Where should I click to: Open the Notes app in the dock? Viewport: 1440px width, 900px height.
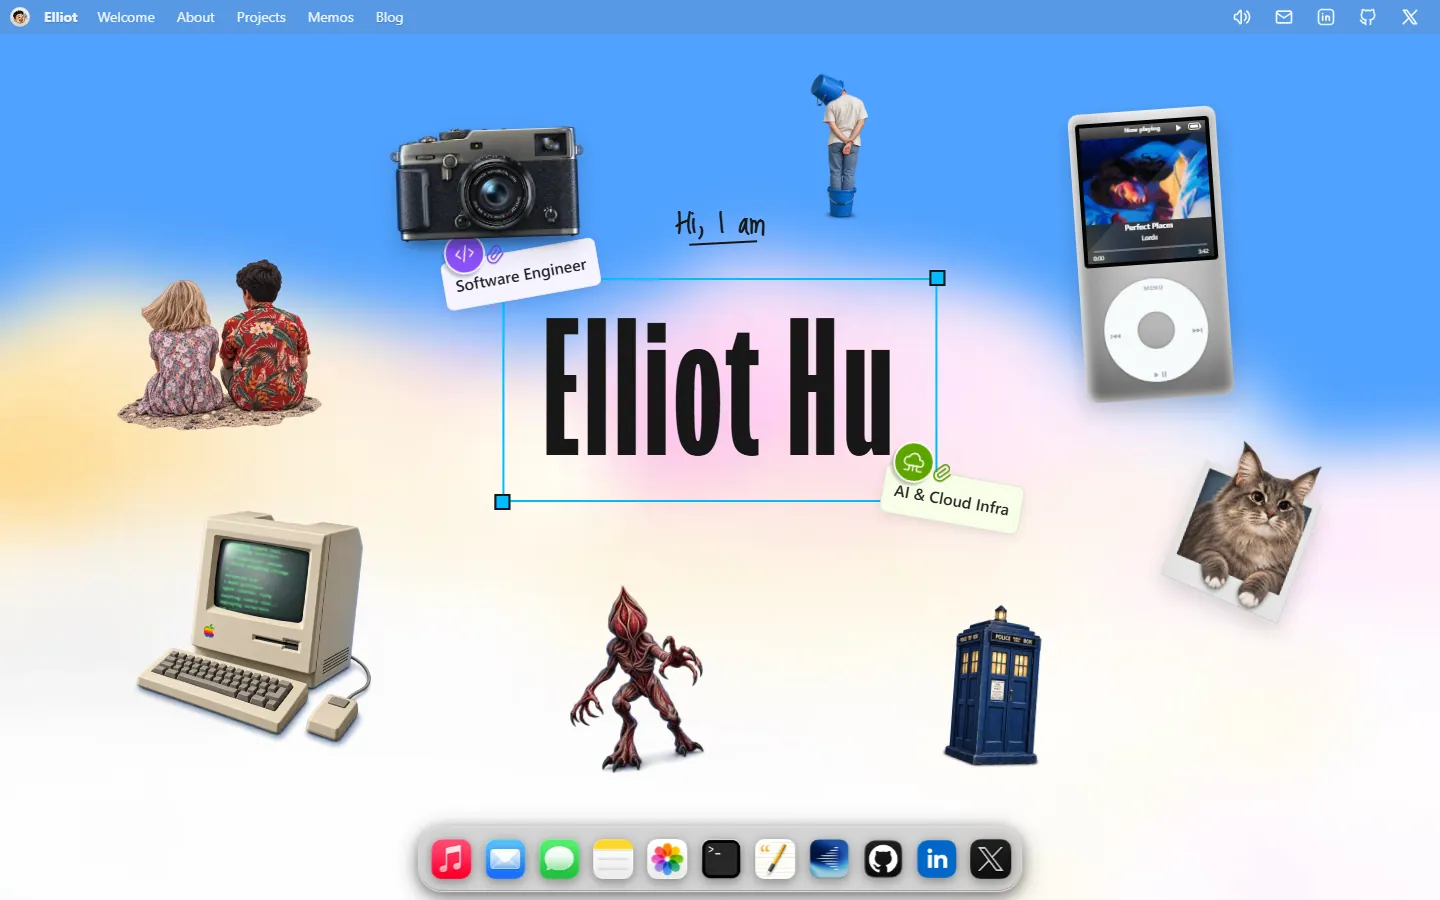(613, 859)
